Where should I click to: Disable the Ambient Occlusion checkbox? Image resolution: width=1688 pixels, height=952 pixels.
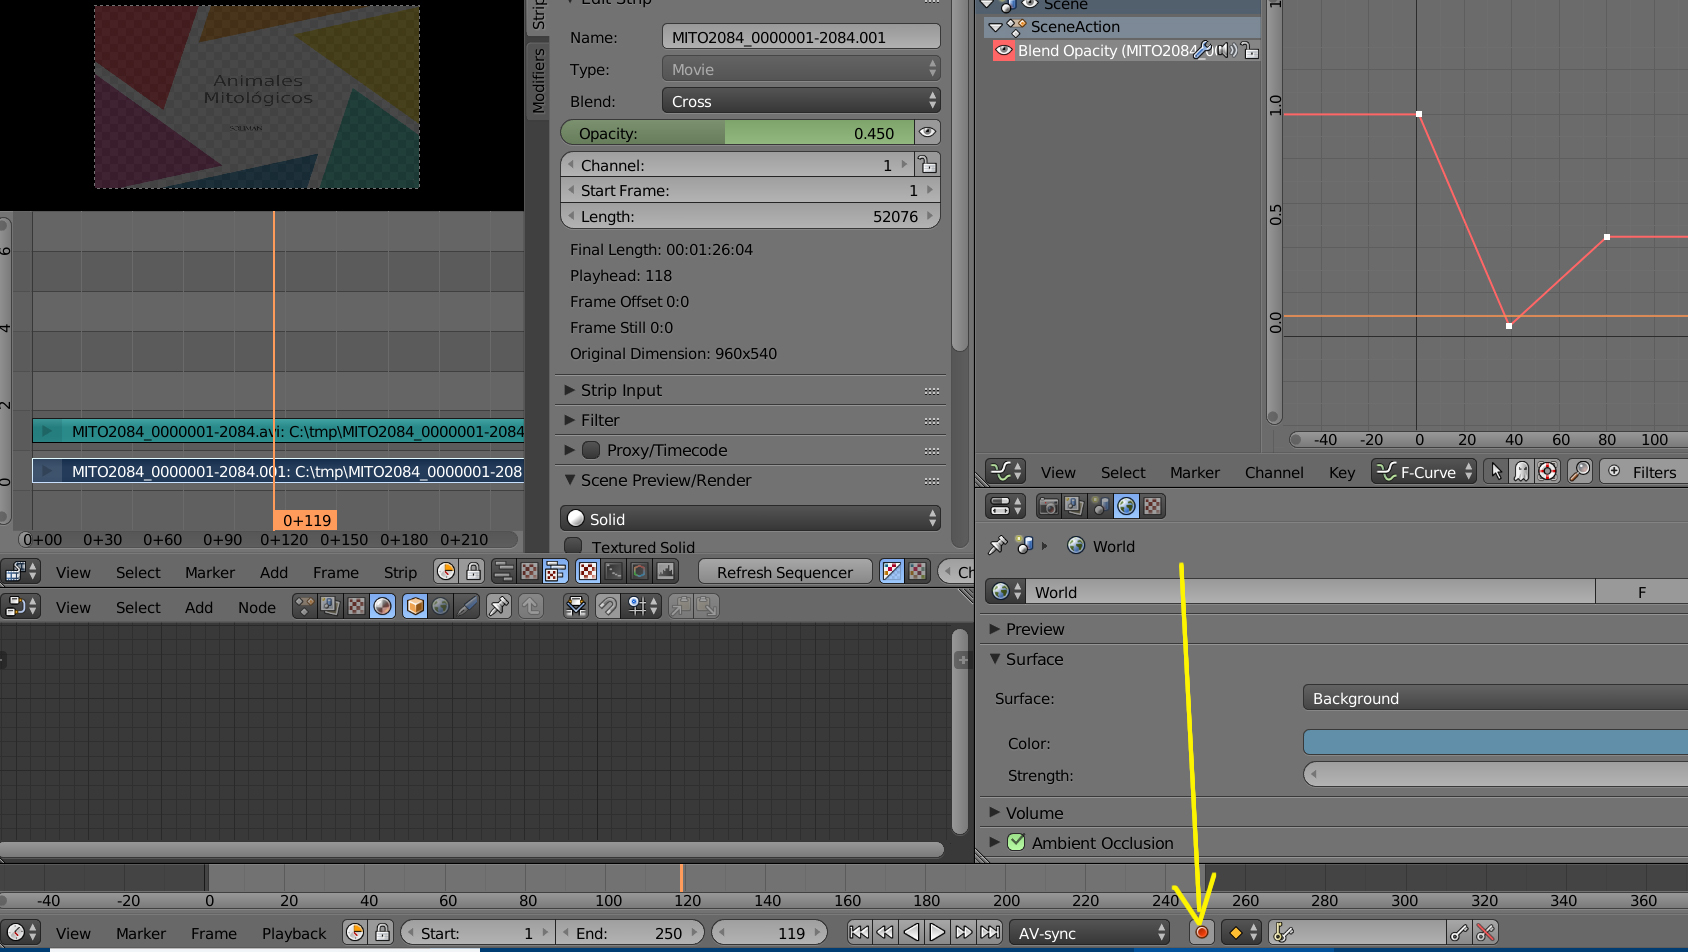point(1016,843)
